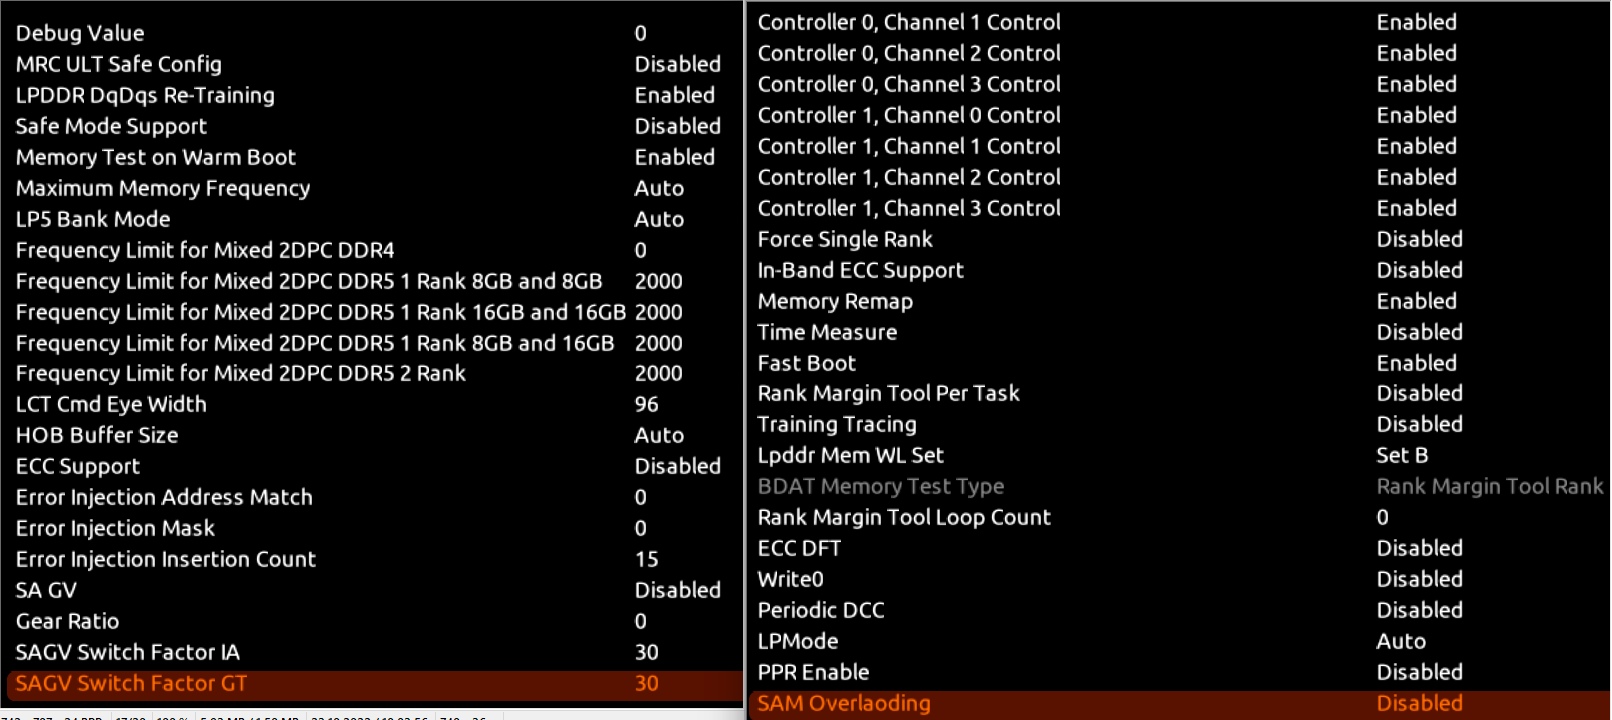Toggle Fast Boot Enabled value
Viewport: 1612px width, 720px height.
1416,363
